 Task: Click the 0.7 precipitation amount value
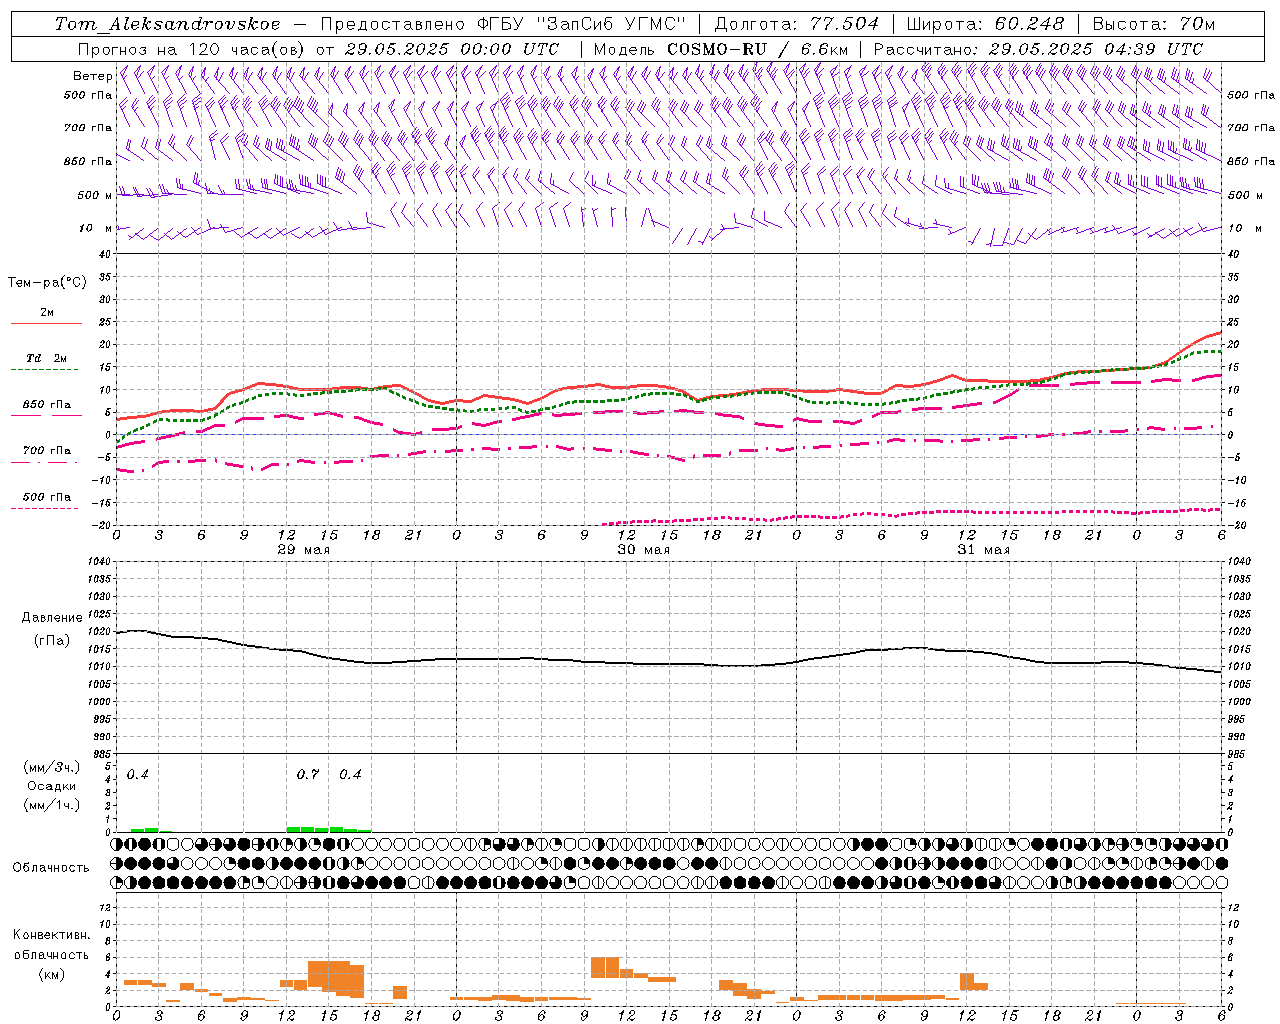(308, 775)
